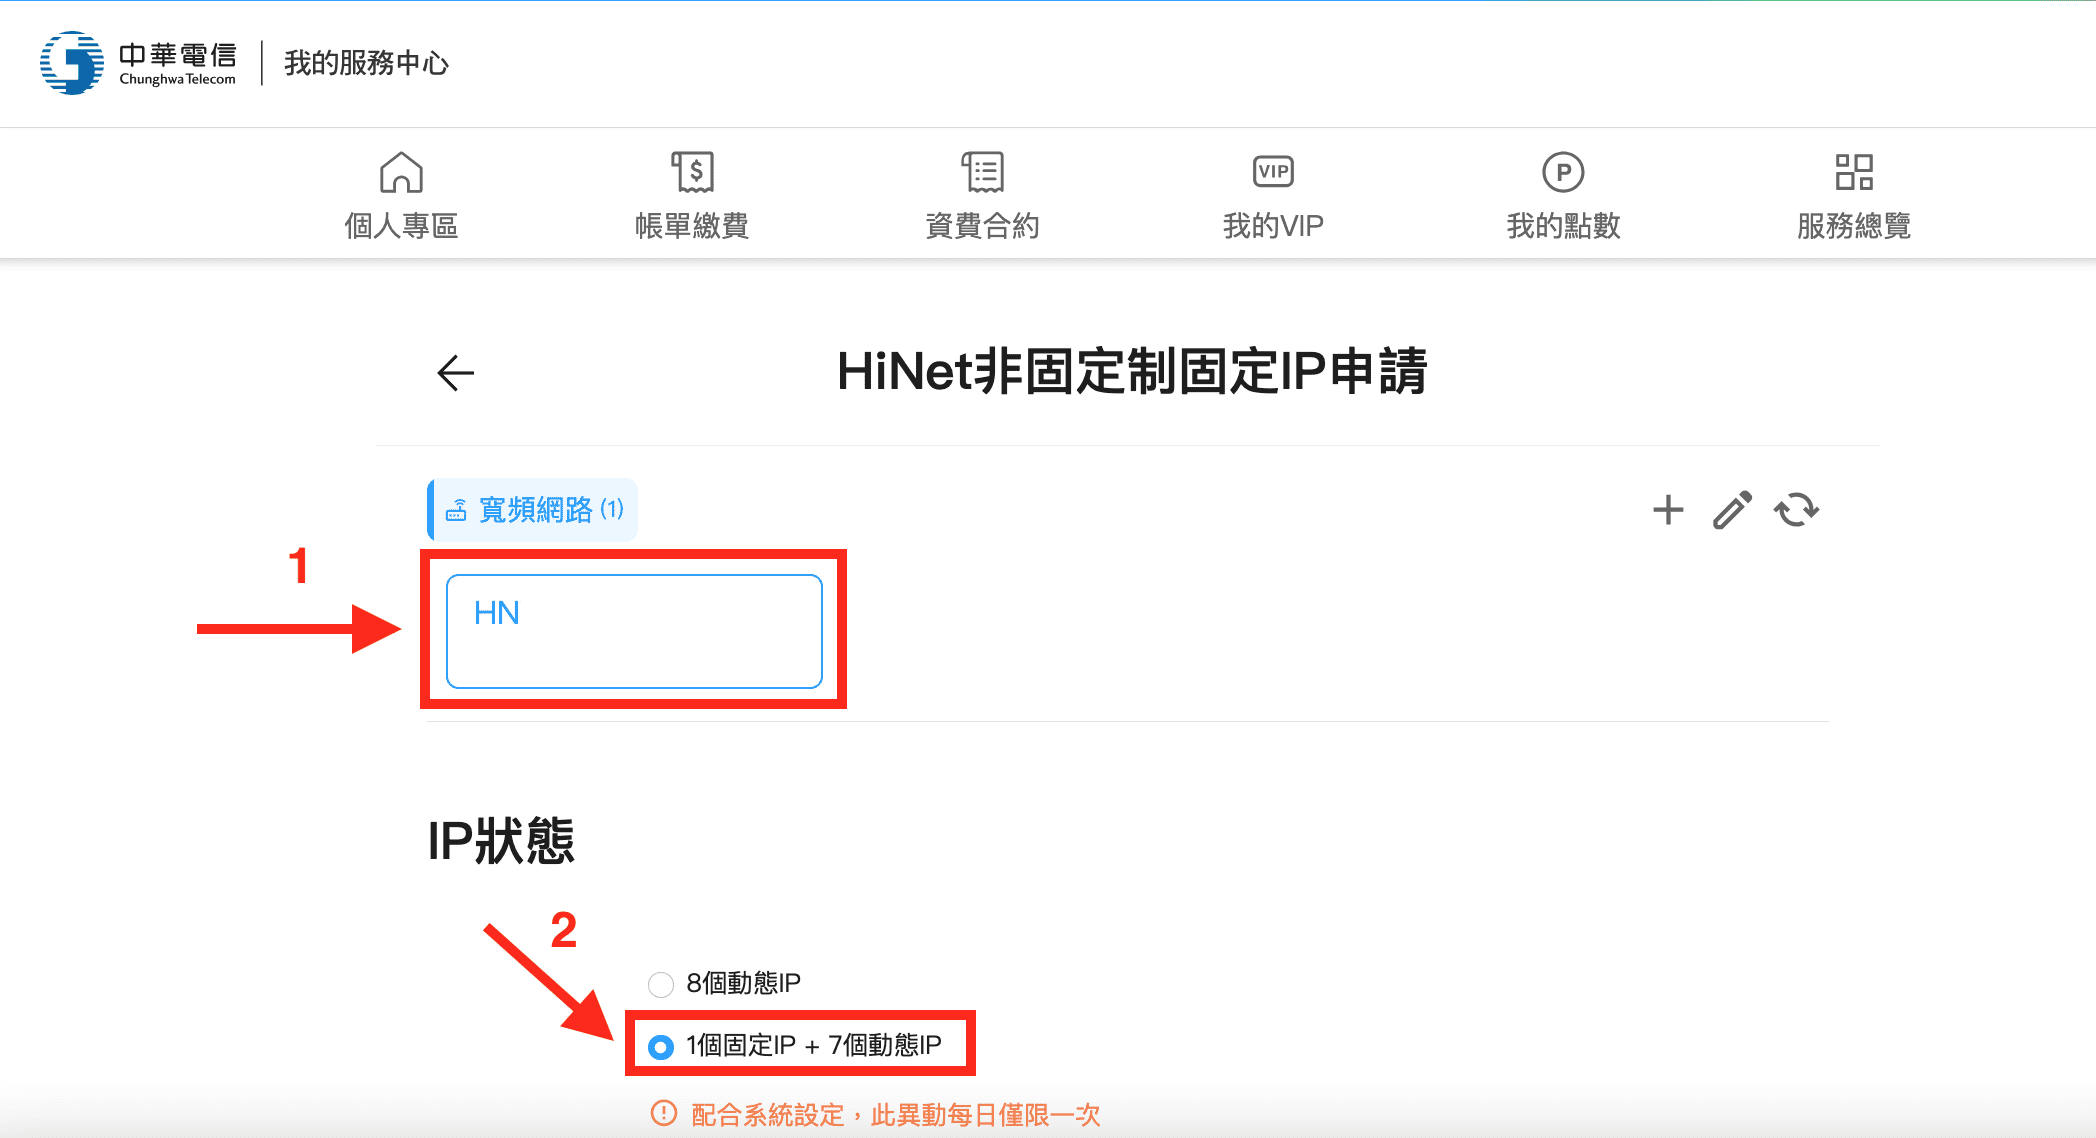The width and height of the screenshot is (2096, 1138).
Task: Go to 資費合約 menu label
Action: point(982,226)
